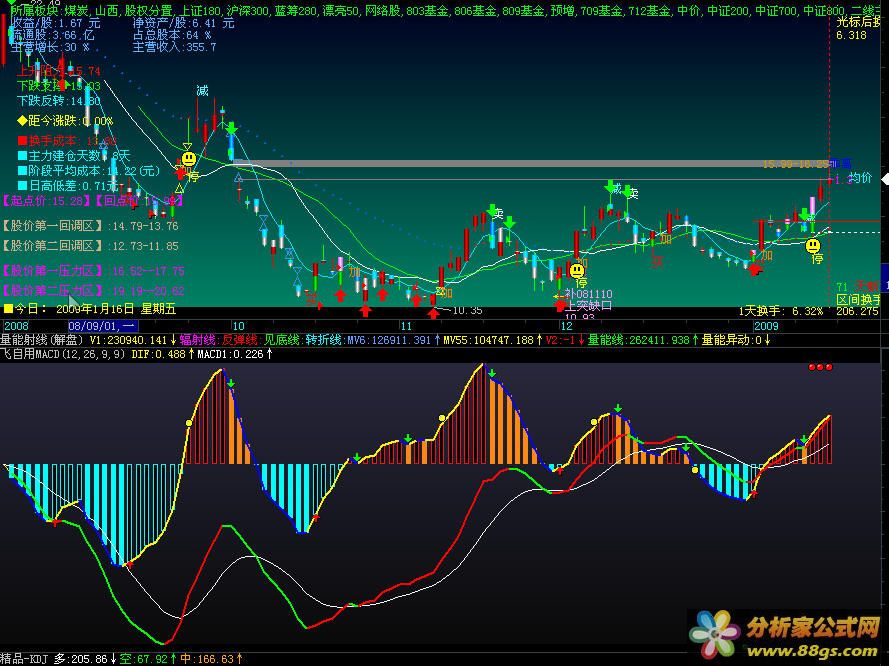Click the red up arrow at the 10.35 low
The height and width of the screenshot is (666, 889).
(434, 313)
